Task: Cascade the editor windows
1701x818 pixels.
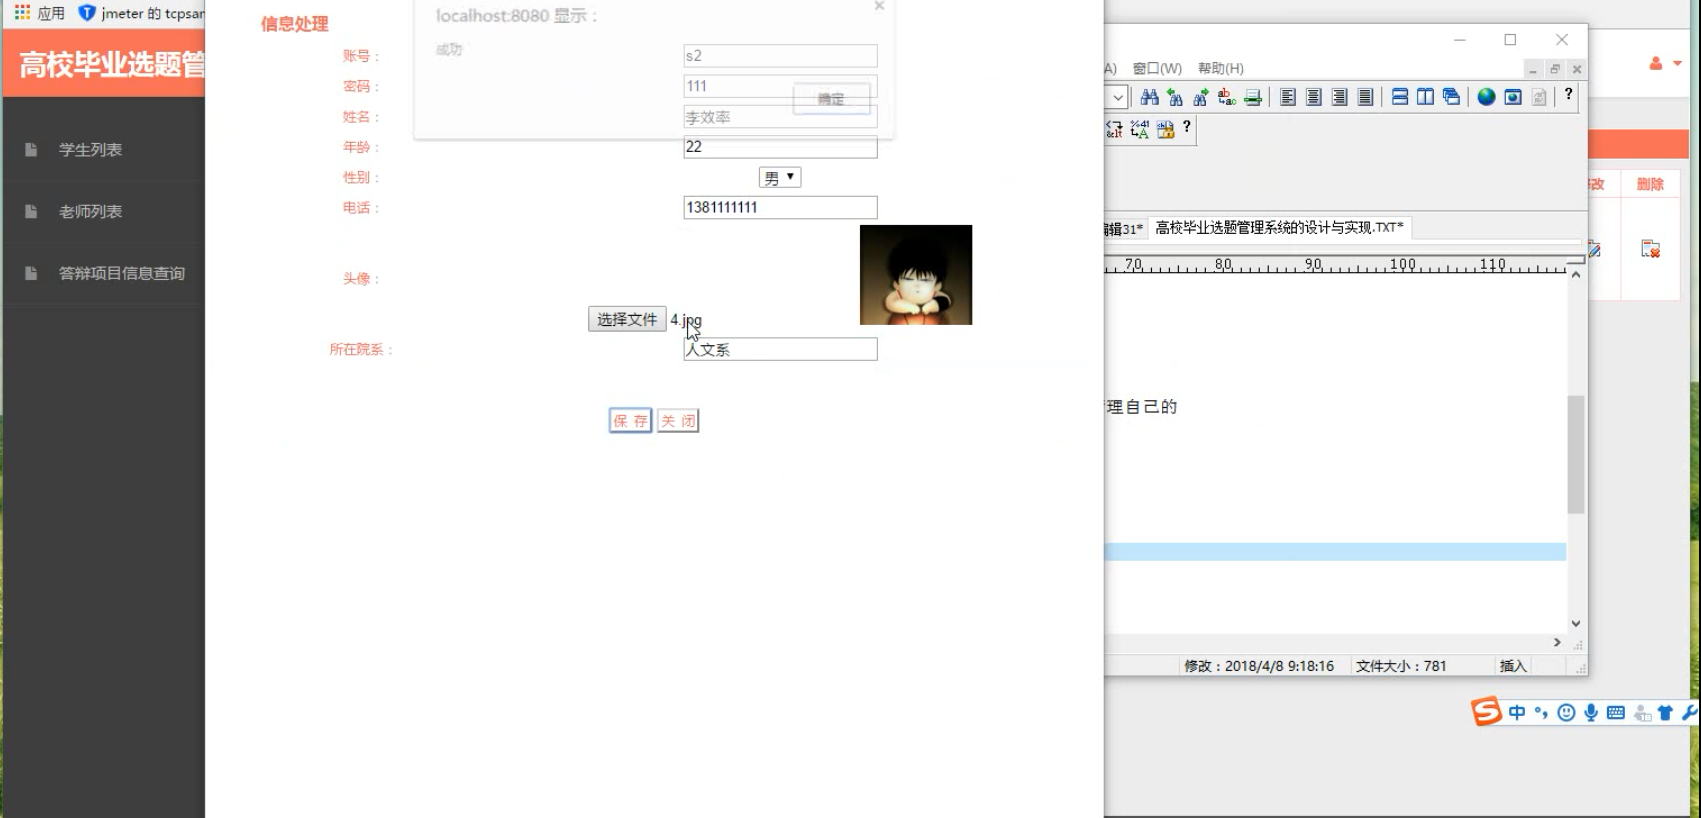Action: (x=1452, y=97)
